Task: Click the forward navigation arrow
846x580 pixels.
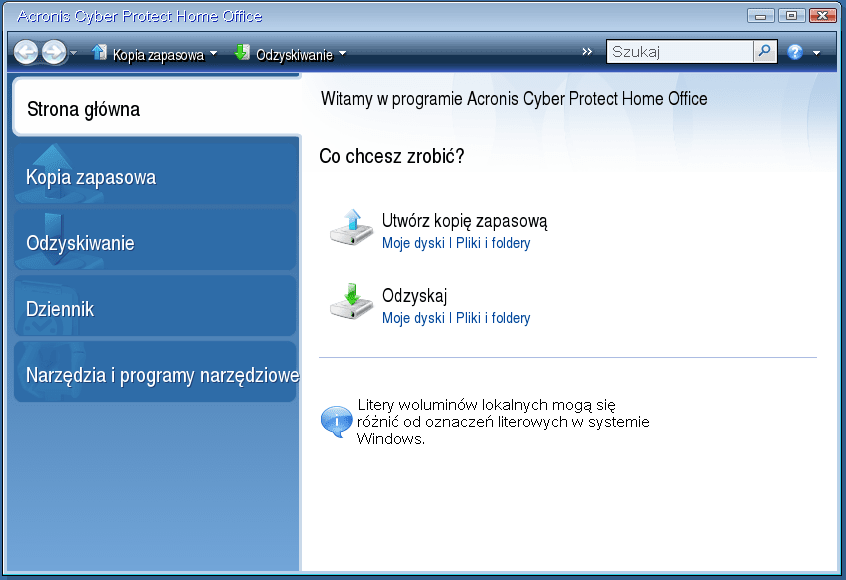Action: (x=54, y=53)
